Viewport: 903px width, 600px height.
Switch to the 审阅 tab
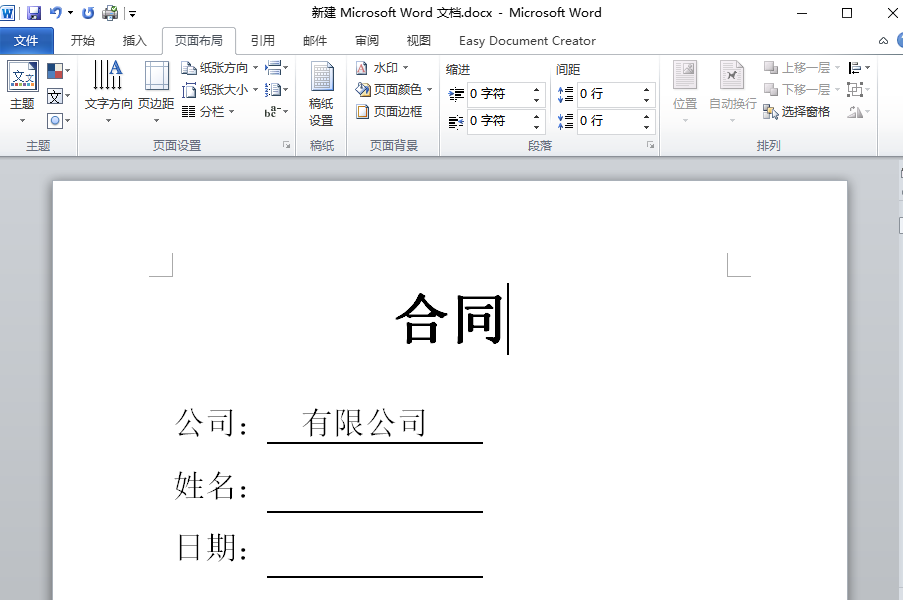click(367, 41)
